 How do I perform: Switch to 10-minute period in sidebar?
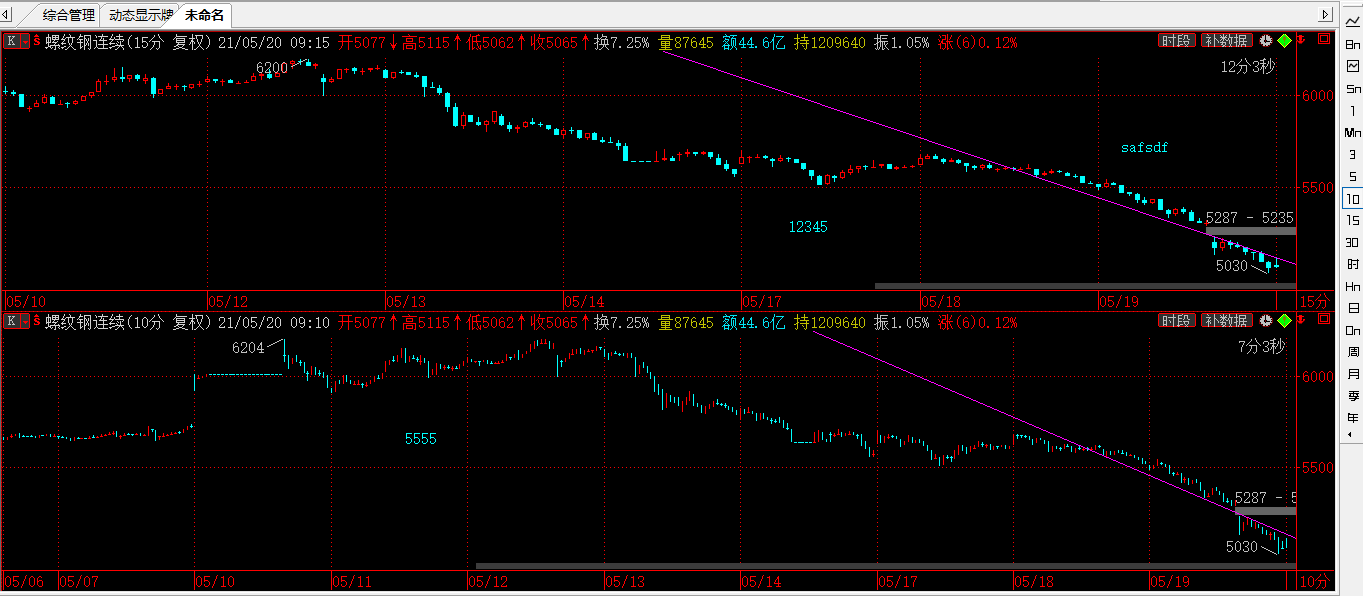pos(1352,199)
